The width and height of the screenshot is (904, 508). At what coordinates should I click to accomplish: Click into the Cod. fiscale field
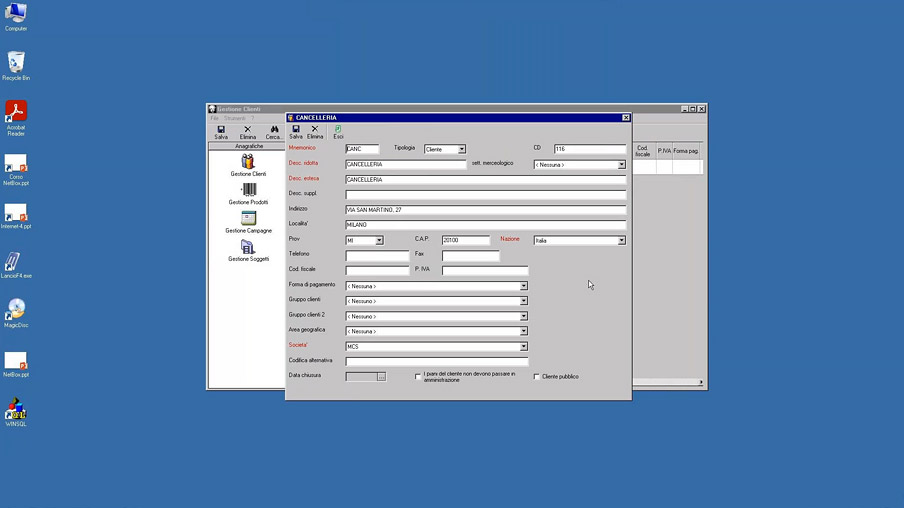click(377, 270)
